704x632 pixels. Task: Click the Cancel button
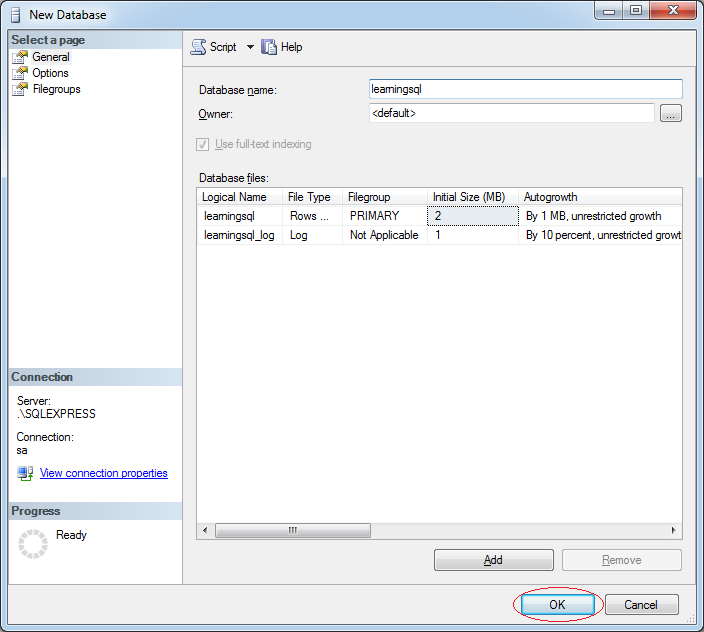point(641,605)
